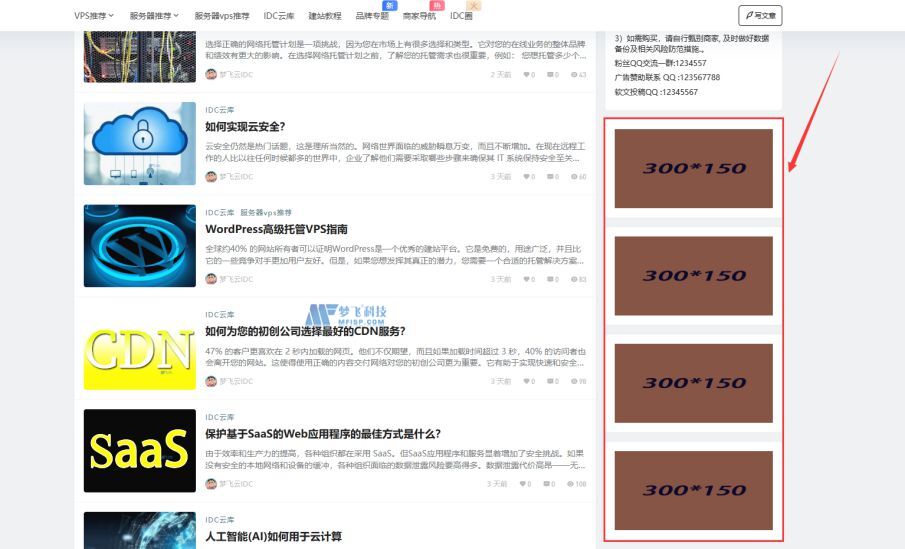Click IDC云库 tag above the CDN服务 article title
This screenshot has height=549, width=905.
click(x=220, y=315)
